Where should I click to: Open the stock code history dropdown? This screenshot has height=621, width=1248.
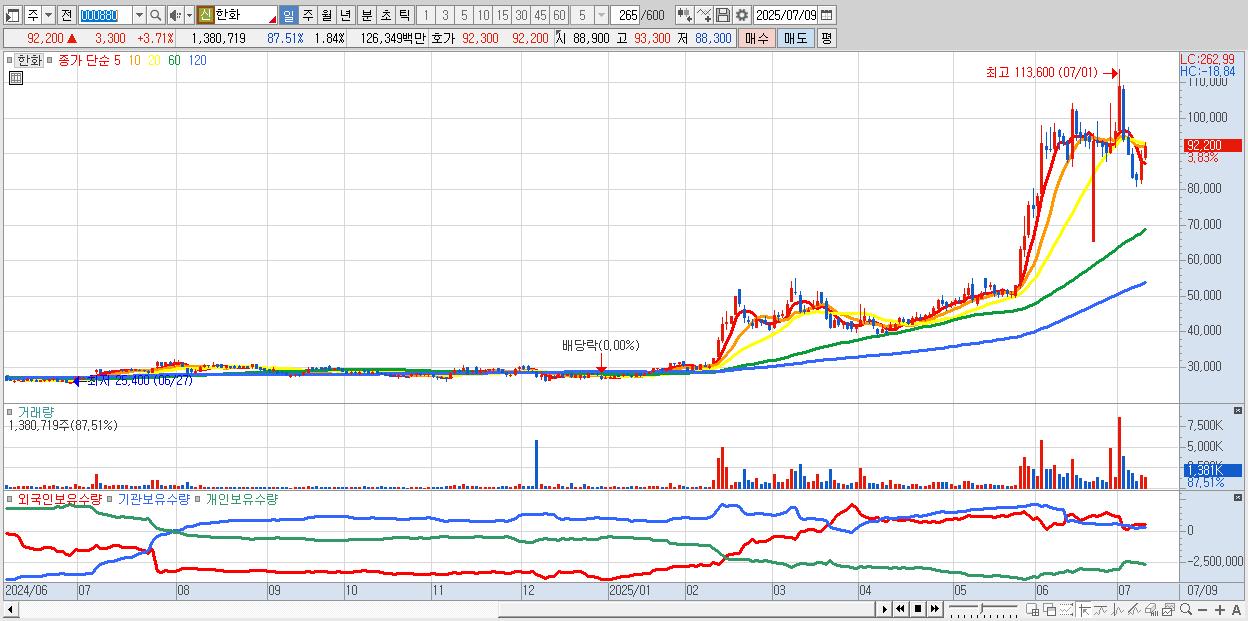(x=139, y=16)
